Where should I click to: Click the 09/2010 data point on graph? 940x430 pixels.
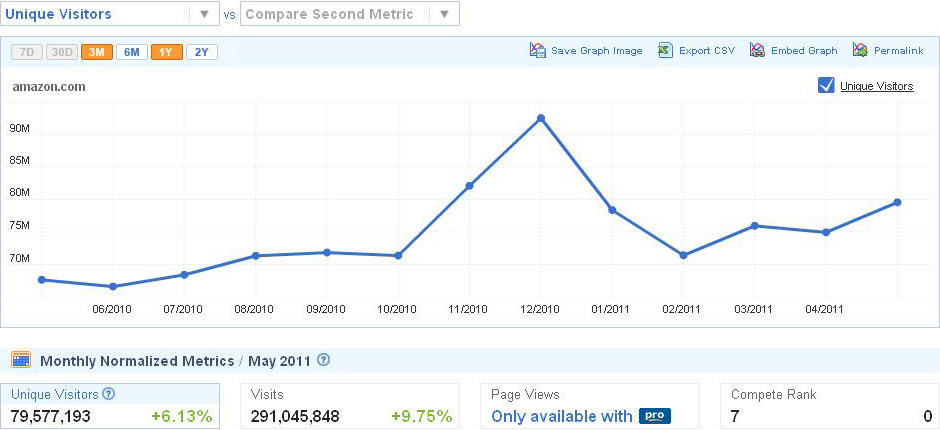[x=327, y=252]
